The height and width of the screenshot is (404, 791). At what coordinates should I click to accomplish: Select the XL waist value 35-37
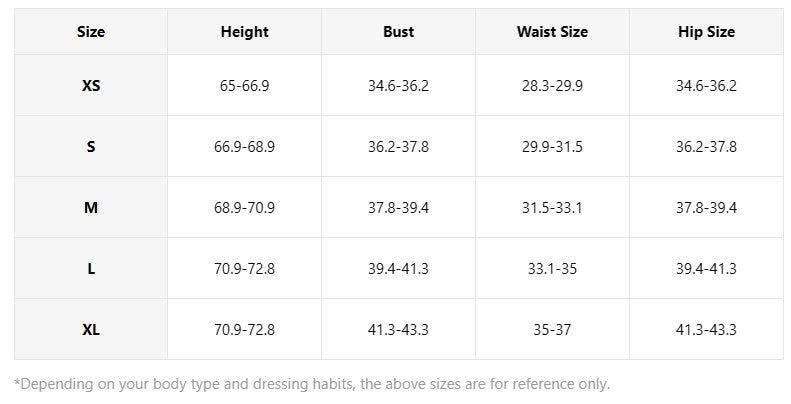[552, 329]
